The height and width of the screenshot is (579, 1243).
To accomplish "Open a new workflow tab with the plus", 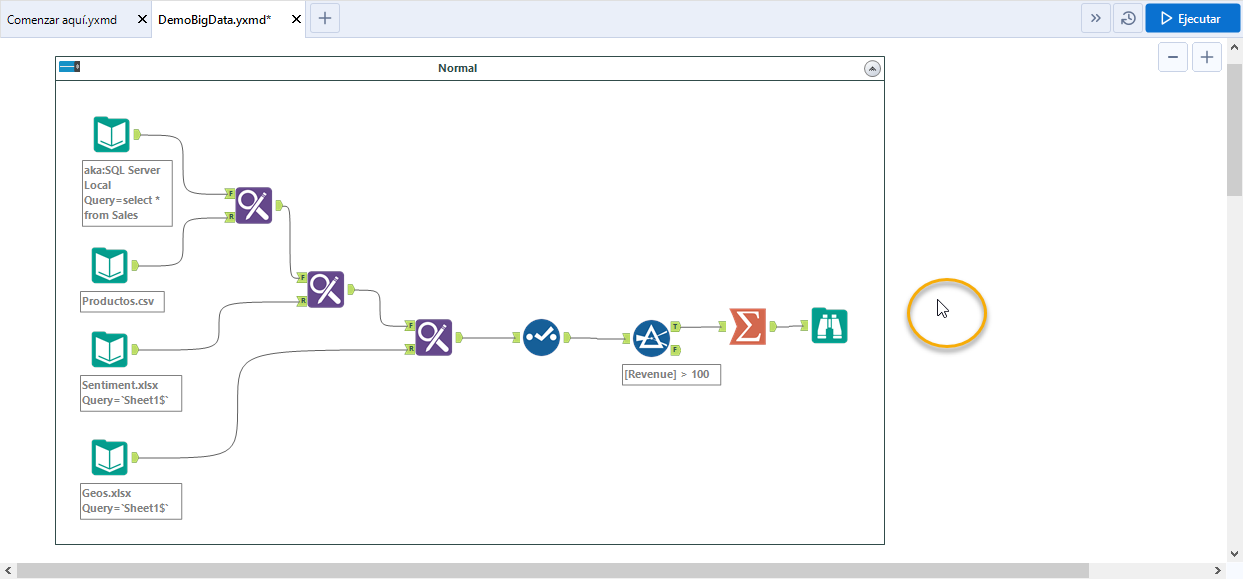I will pos(324,17).
